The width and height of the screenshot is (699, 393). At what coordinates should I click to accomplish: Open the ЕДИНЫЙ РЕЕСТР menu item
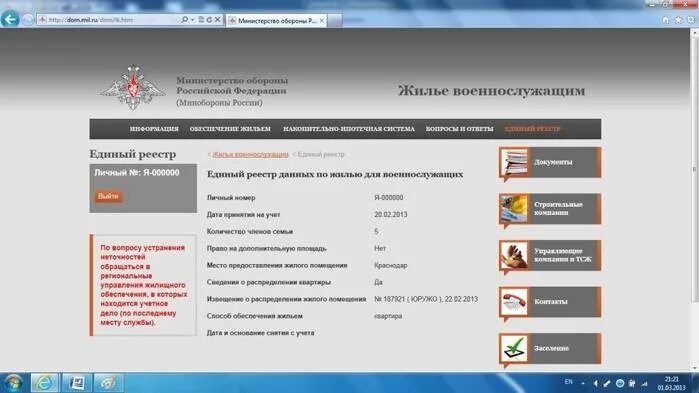pyautogui.click(x=533, y=129)
